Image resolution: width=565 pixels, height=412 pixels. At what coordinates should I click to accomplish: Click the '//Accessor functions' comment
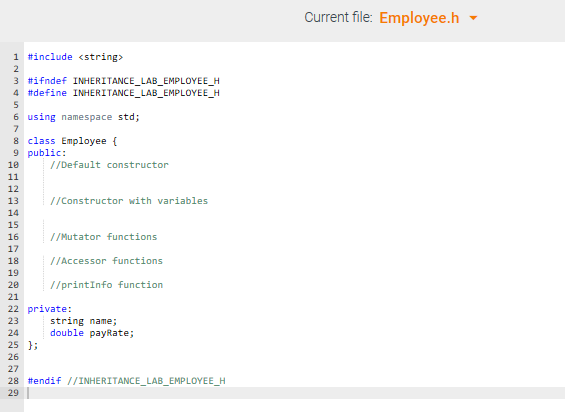pos(107,261)
